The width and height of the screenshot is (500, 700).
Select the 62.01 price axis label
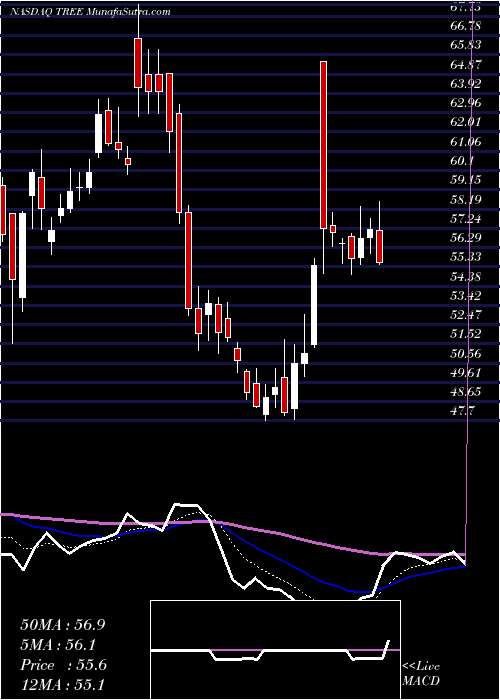click(466, 122)
